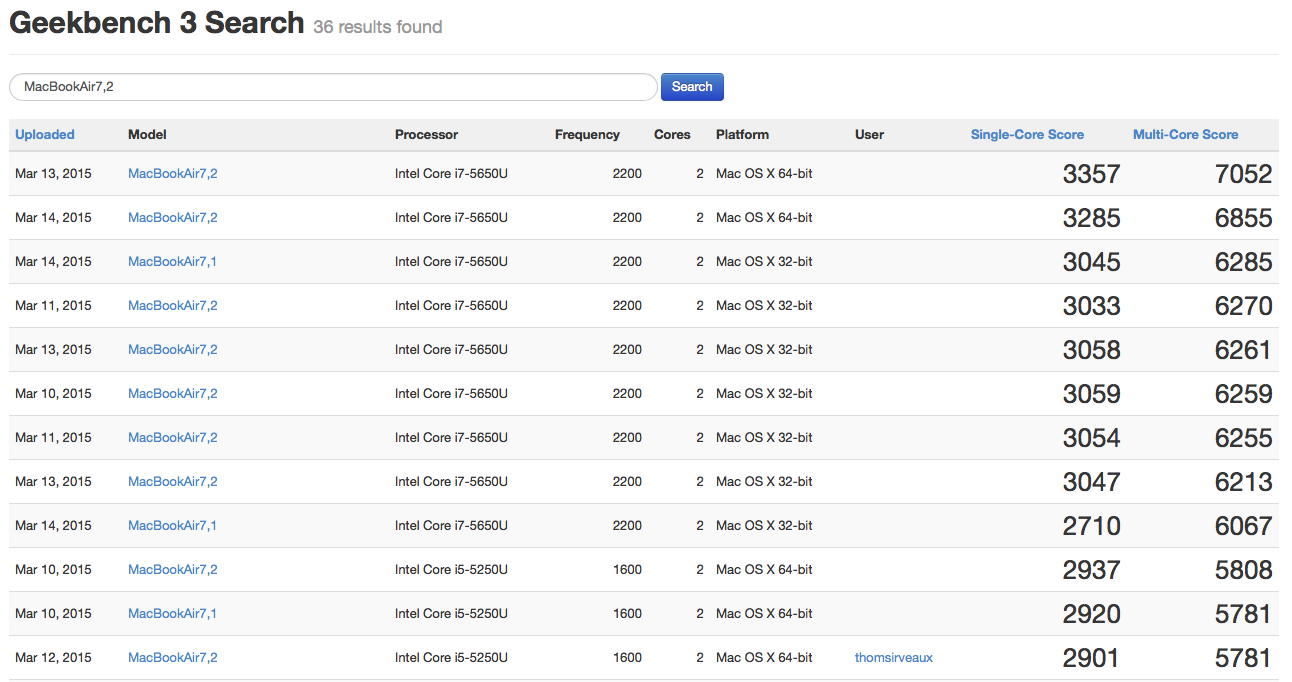Sort results by Uploaded column
This screenshot has width=1292, height=682.
pos(45,134)
